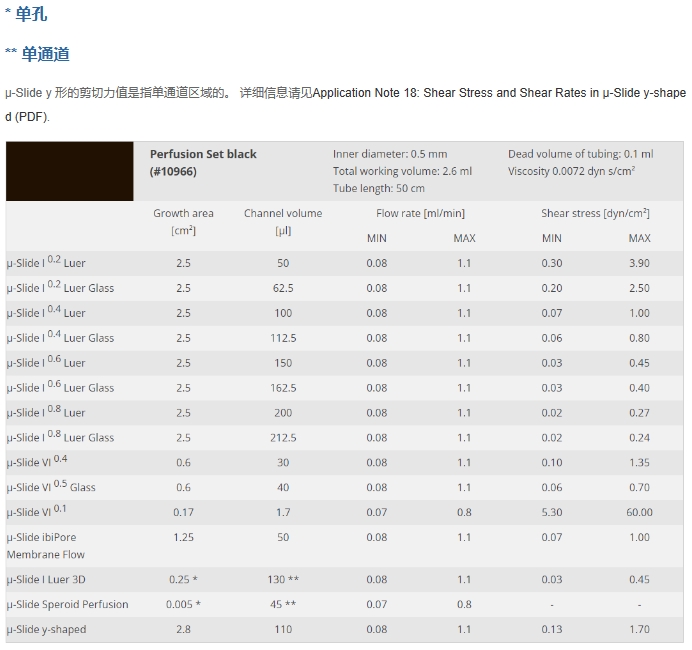Viewport: 692px width, 650px height.
Task: Click the 212.5 channel volume cell
Action: [283, 438]
